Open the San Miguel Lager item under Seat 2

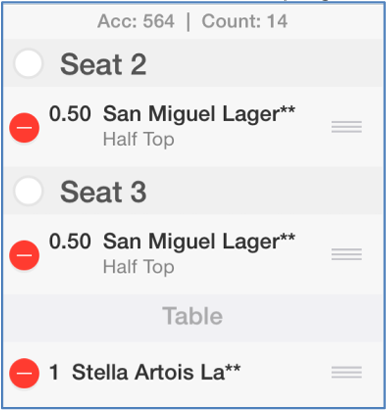[199, 114]
